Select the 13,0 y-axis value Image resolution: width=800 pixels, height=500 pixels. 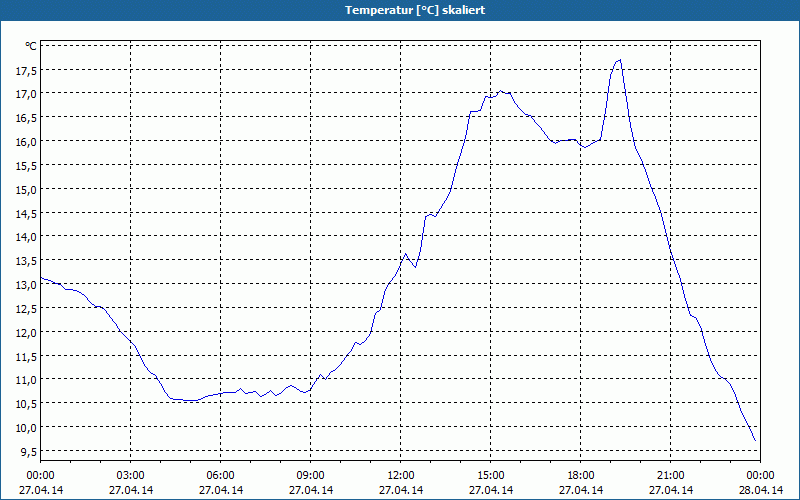pyautogui.click(x=27, y=285)
